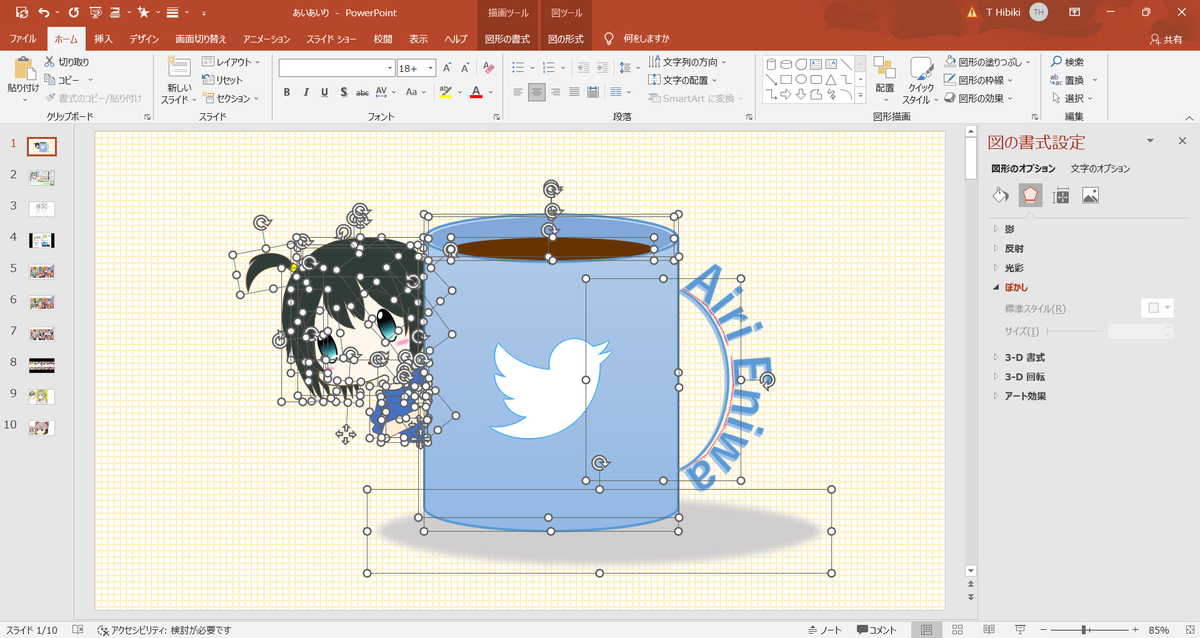This screenshot has height=638, width=1200.
Task: Justify text alignment
Action: coord(574,91)
